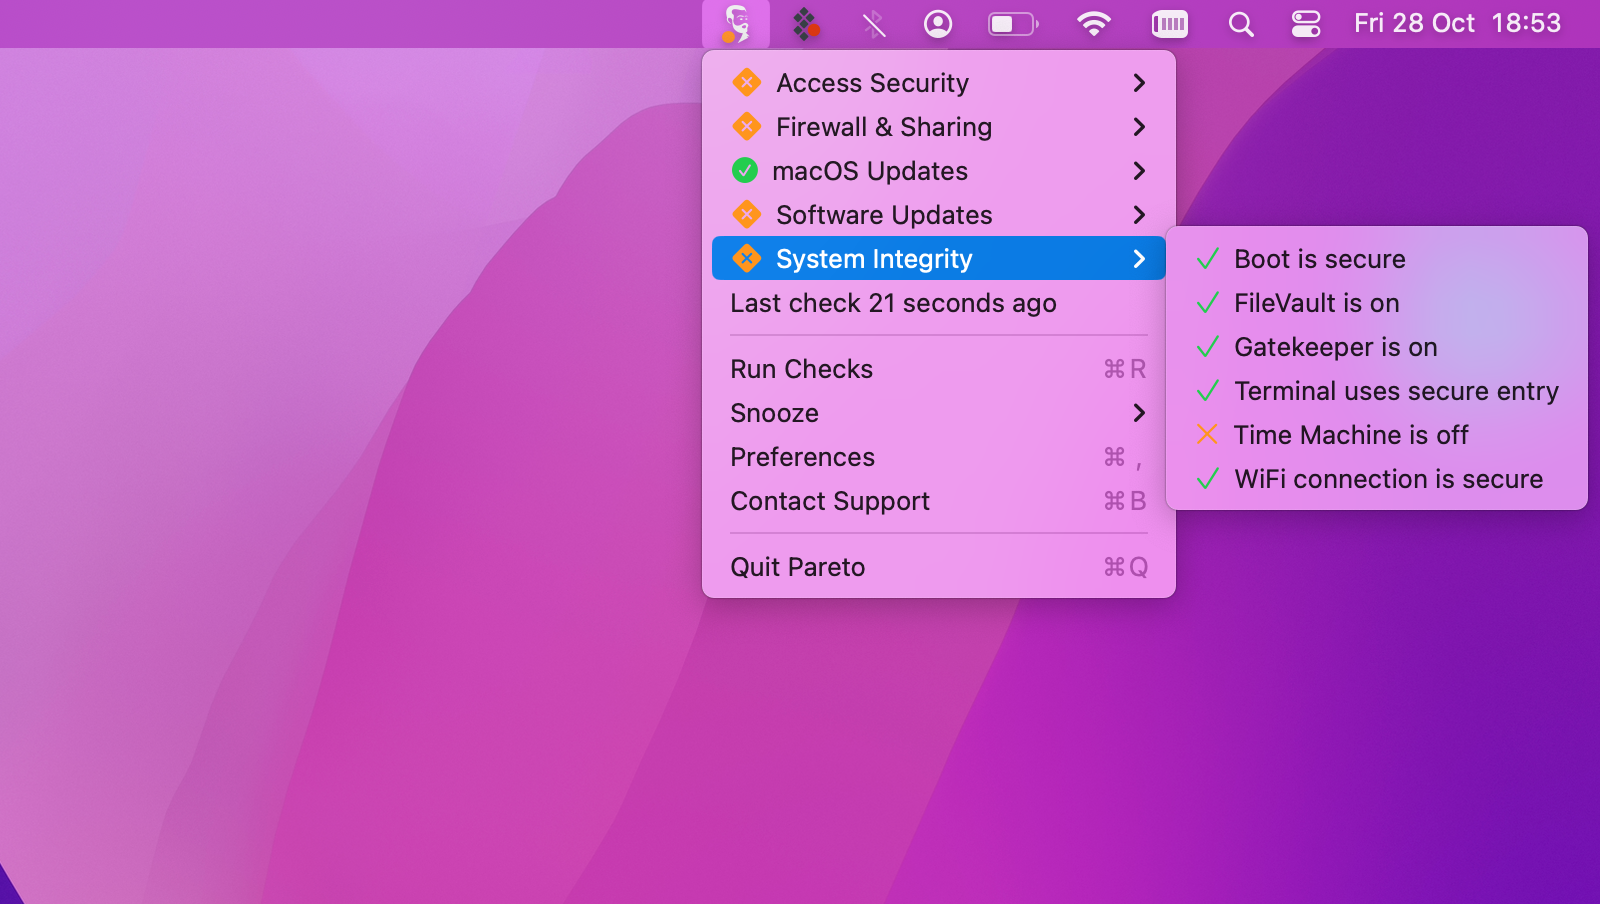
Task: Click the Time Machine is off item
Action: coord(1377,435)
